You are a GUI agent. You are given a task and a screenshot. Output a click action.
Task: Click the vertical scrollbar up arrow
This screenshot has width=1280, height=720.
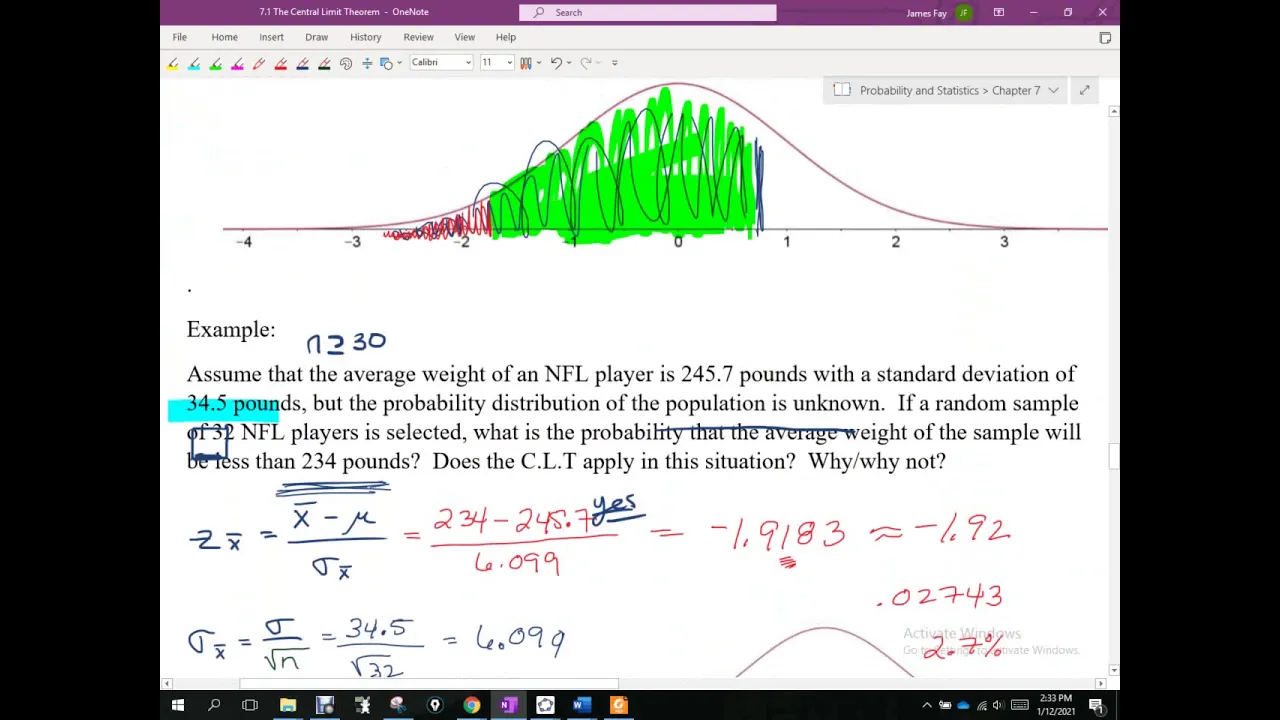1114,111
